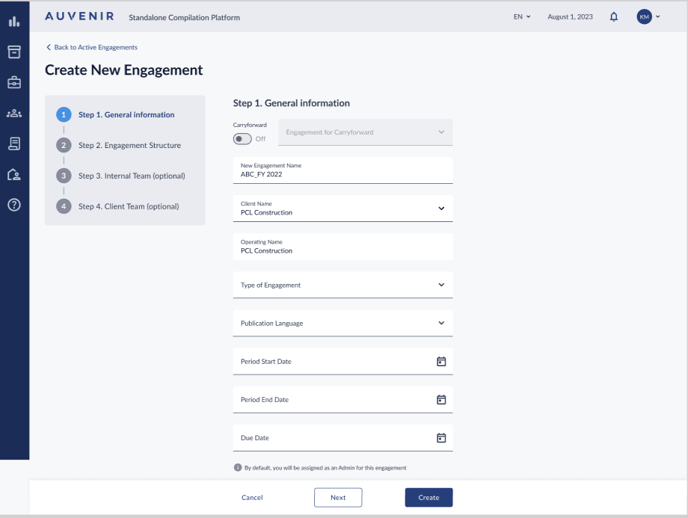Expand the Type of Engagement dropdown

point(441,285)
